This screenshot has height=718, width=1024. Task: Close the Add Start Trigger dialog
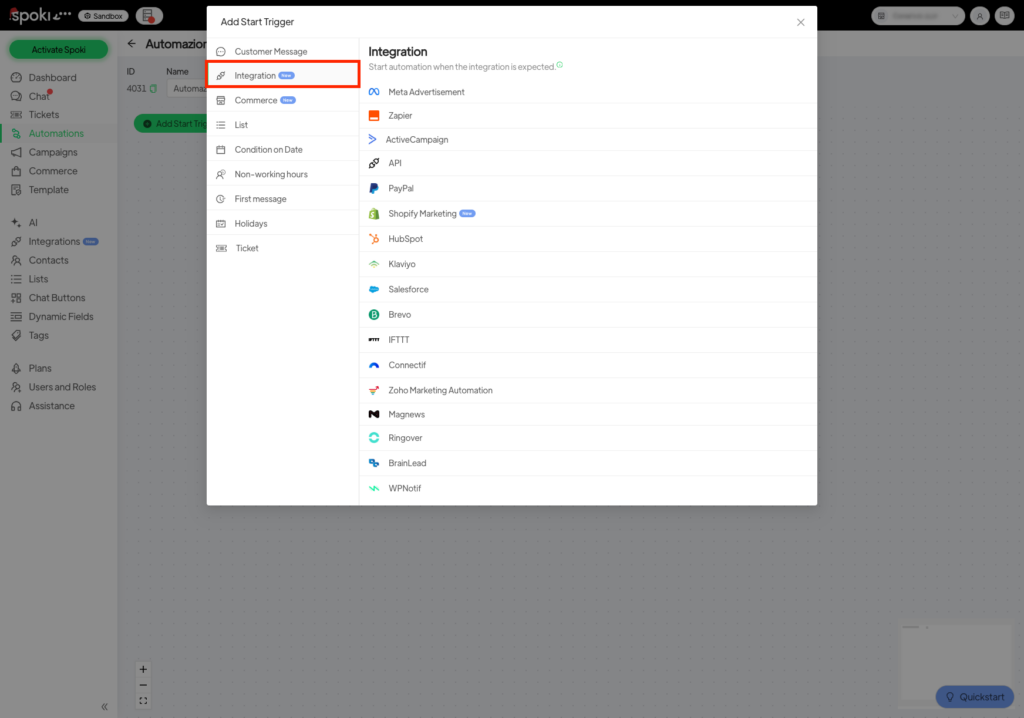[x=800, y=22]
